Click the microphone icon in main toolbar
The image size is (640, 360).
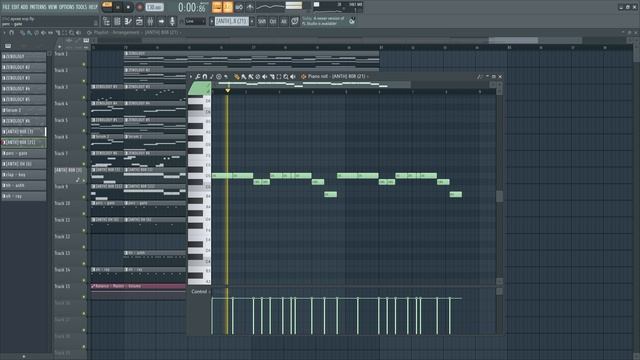[x=172, y=21]
